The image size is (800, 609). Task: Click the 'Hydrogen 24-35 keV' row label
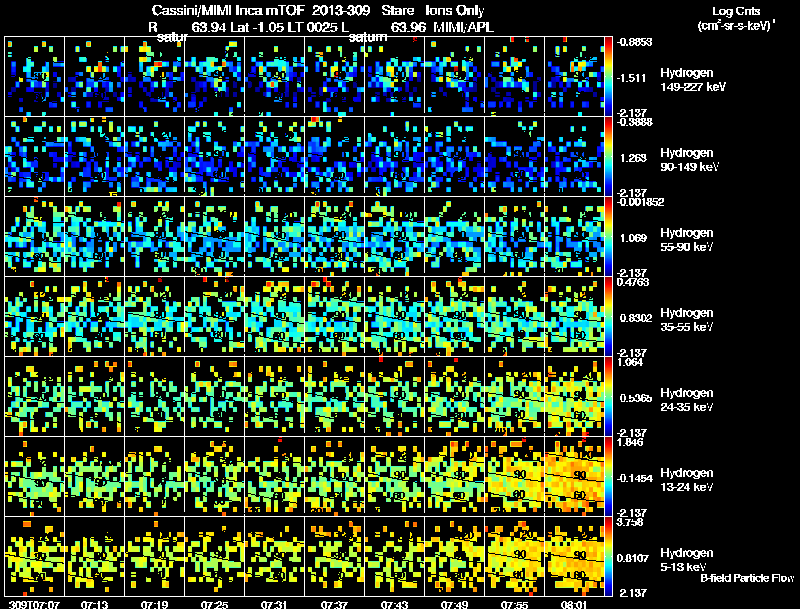coord(687,400)
